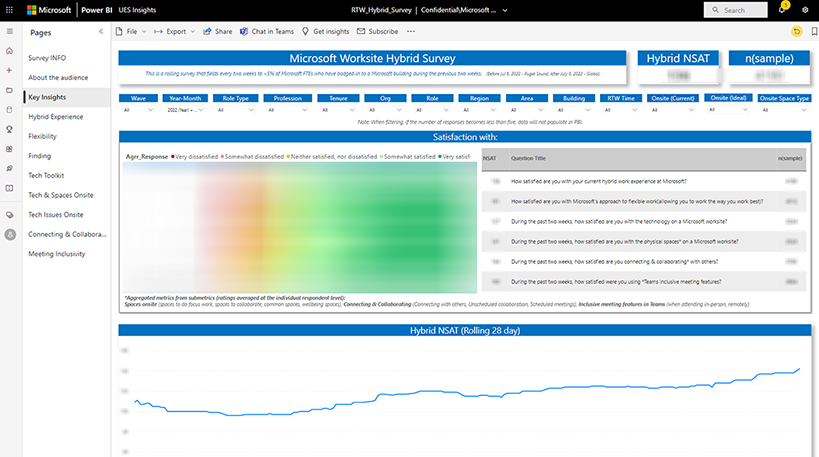Image resolution: width=819 pixels, height=457 pixels.
Task: Click Get insights
Action: (x=325, y=31)
